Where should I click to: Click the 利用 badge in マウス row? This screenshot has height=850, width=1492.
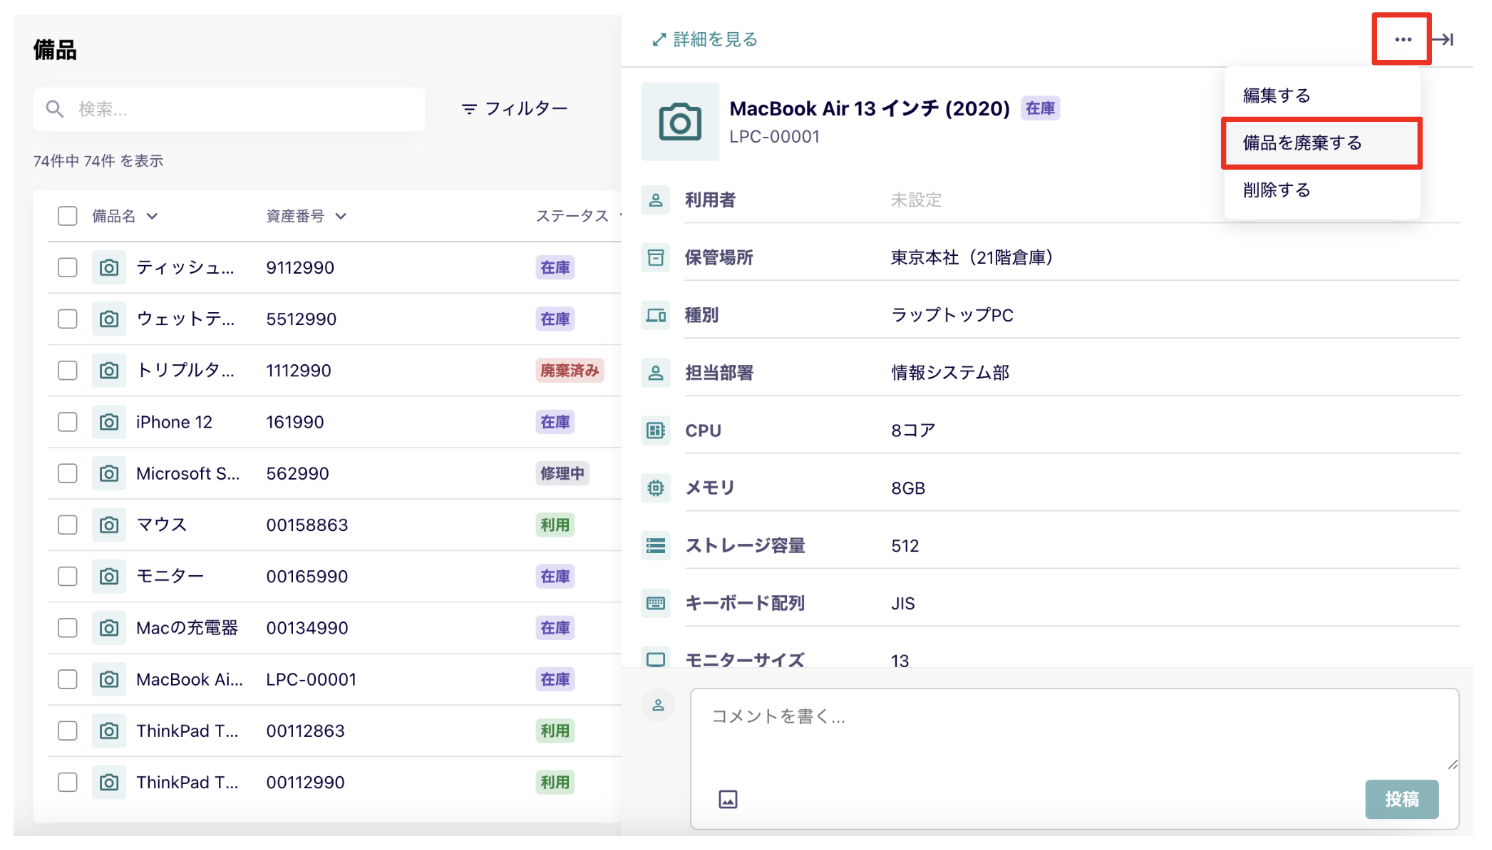tap(555, 525)
